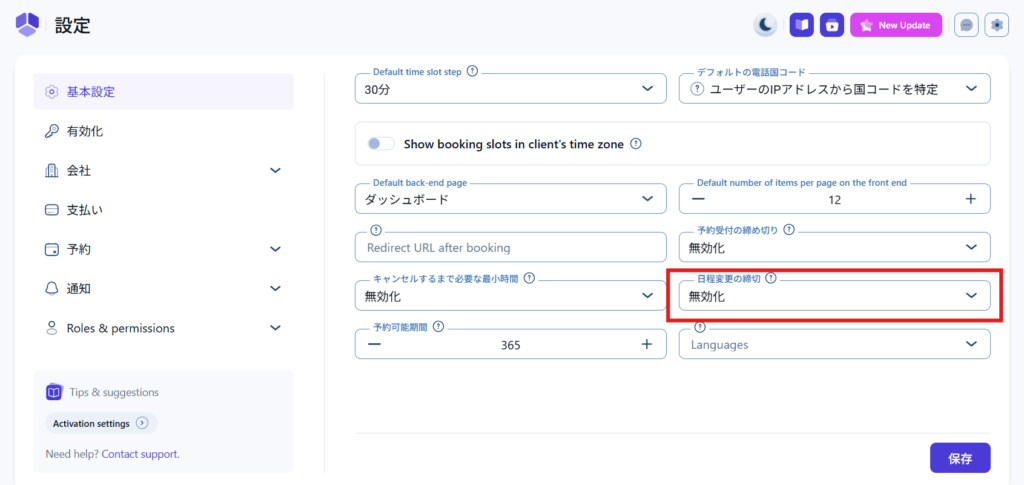Click the 保存 button
The height and width of the screenshot is (485, 1024).
[959, 458]
